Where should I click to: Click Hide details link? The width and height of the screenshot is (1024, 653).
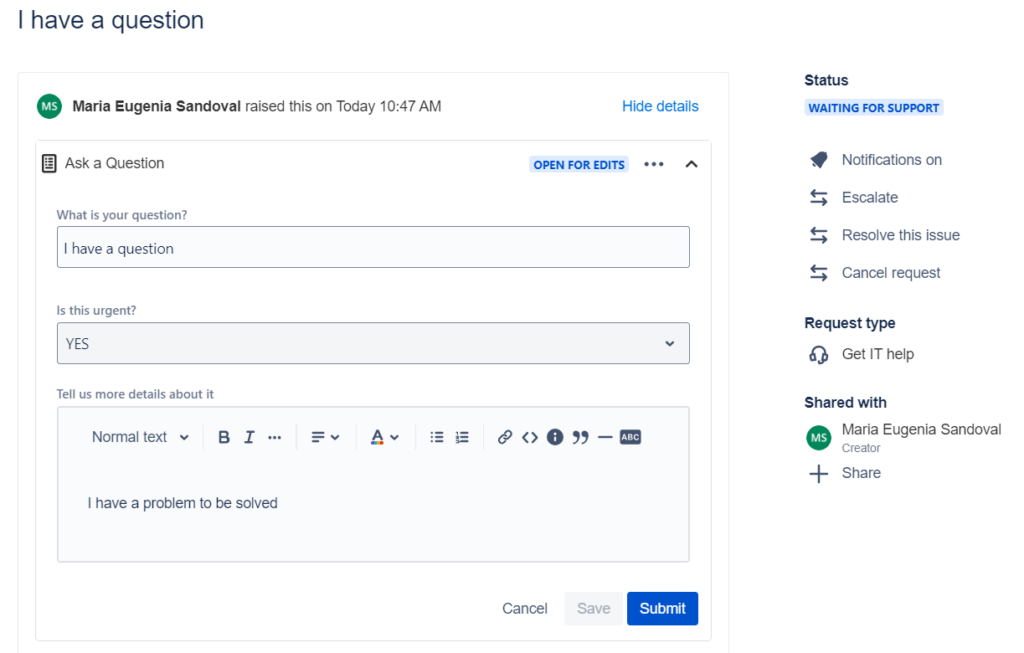(x=660, y=105)
